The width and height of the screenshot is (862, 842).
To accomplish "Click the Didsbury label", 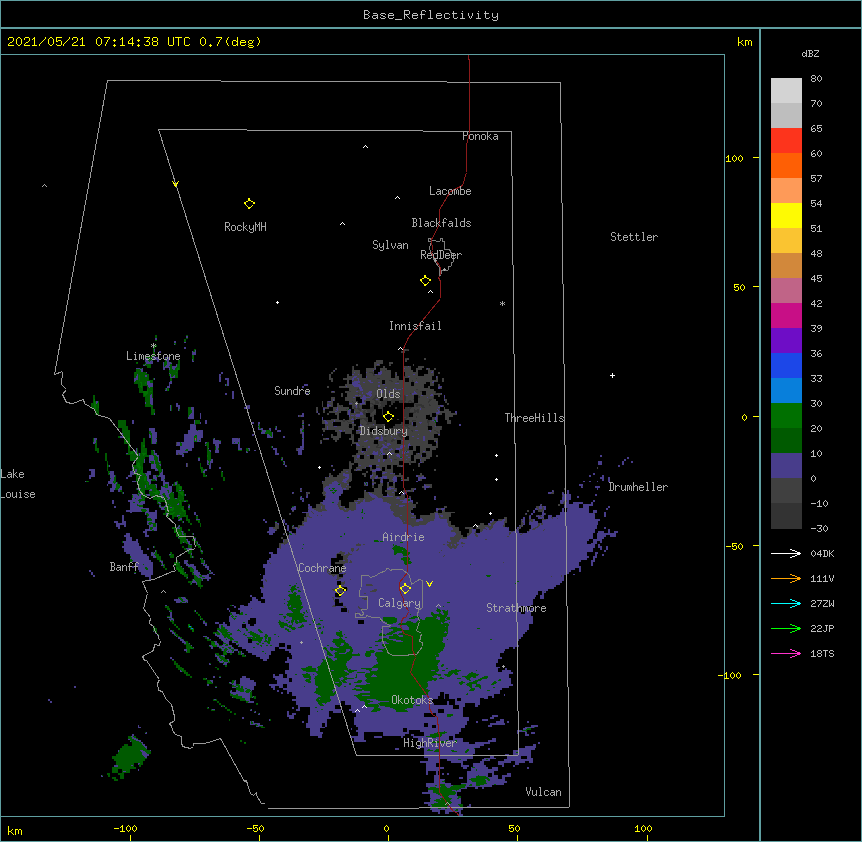I will (x=384, y=431).
